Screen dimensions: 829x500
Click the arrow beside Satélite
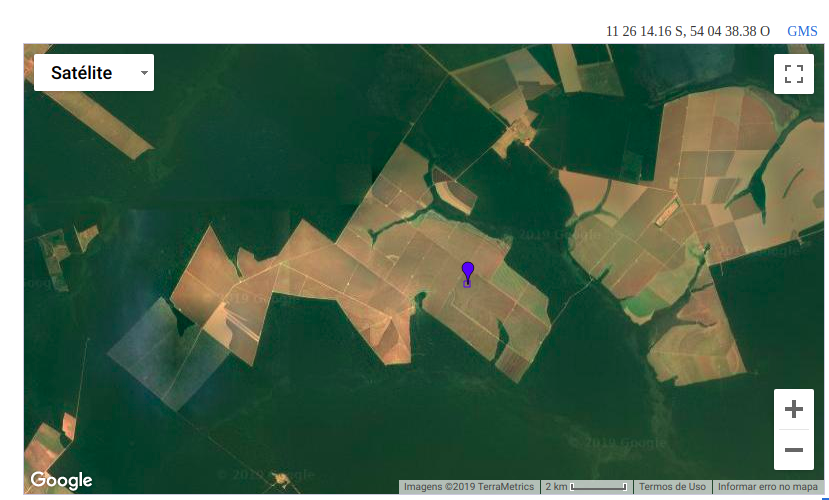tap(144, 73)
